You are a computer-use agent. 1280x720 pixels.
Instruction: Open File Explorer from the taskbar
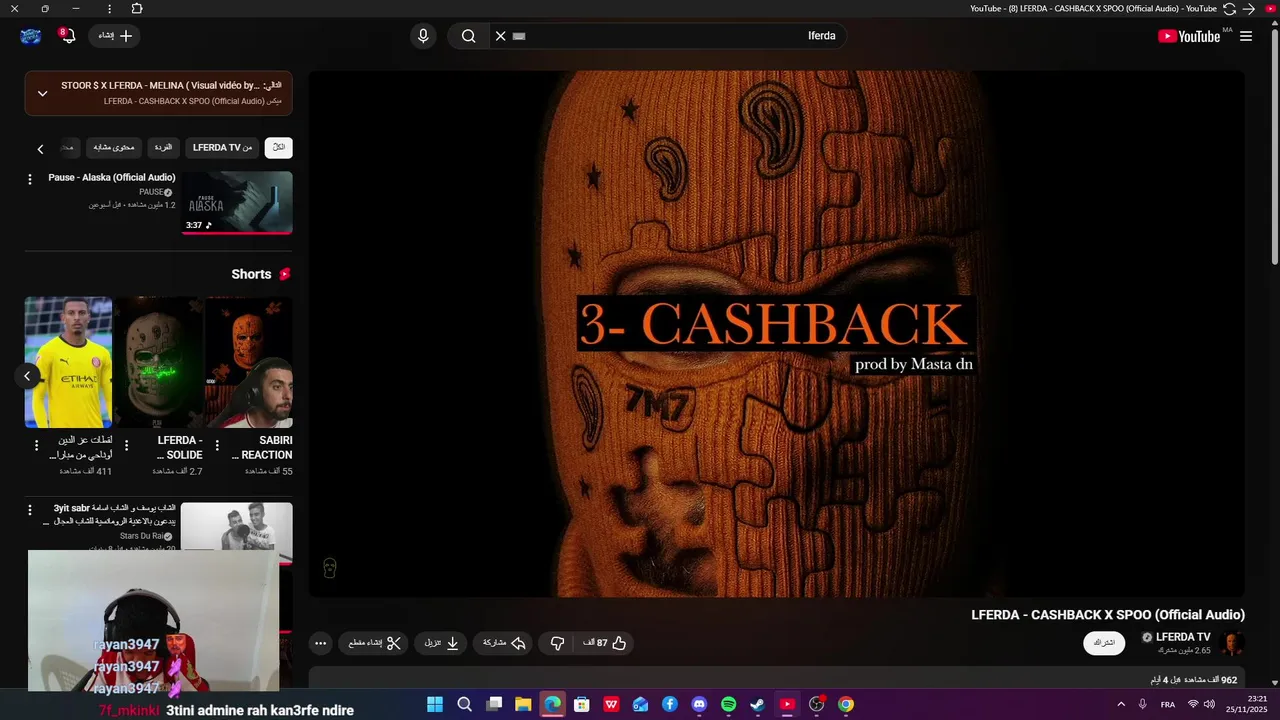[x=523, y=704]
